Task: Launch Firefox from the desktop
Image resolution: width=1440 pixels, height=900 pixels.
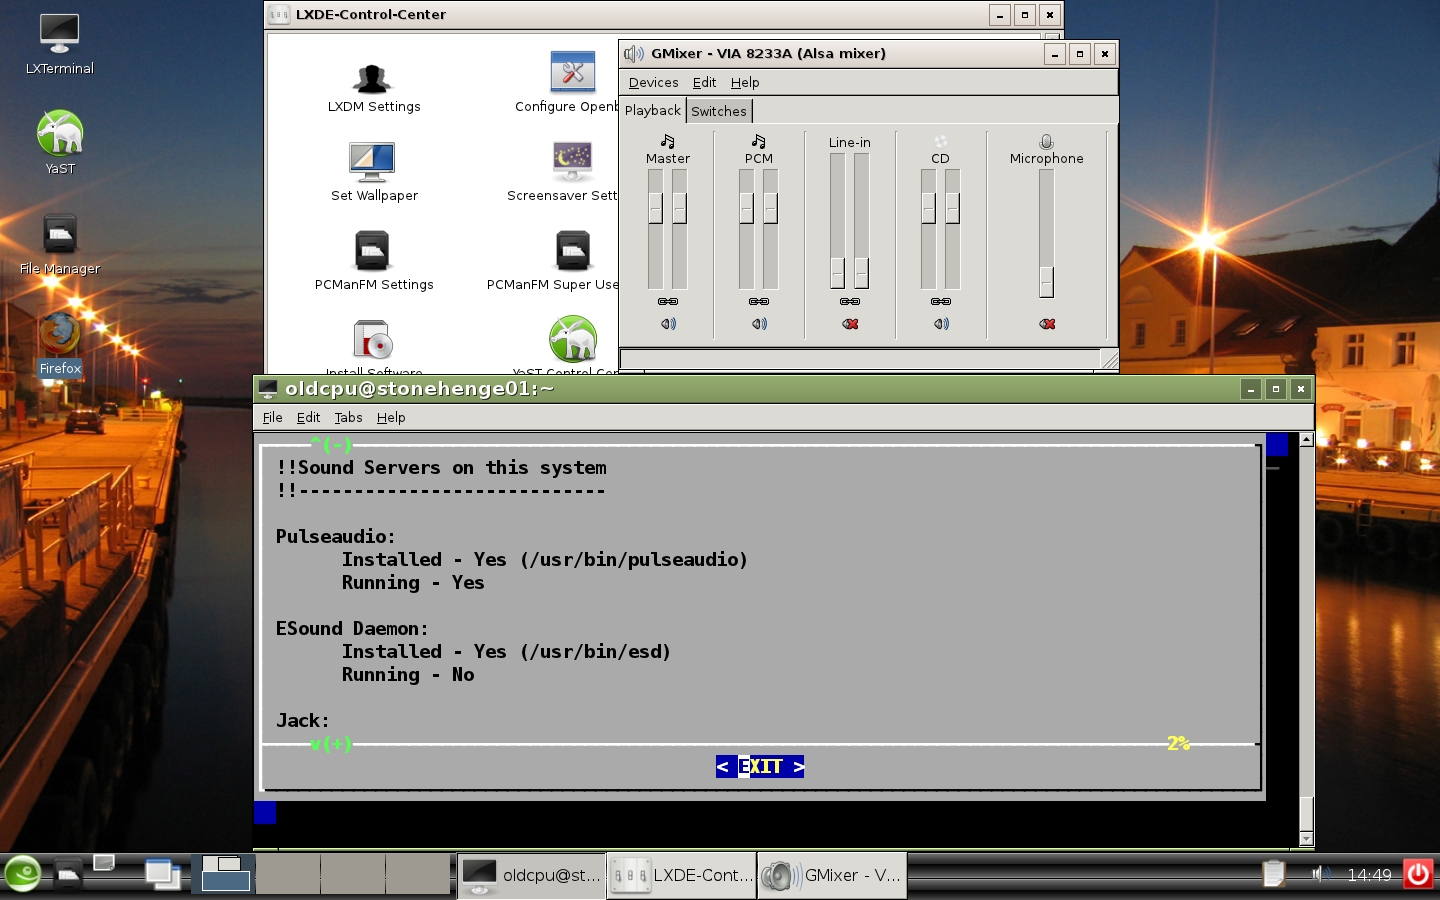Action: (60, 344)
